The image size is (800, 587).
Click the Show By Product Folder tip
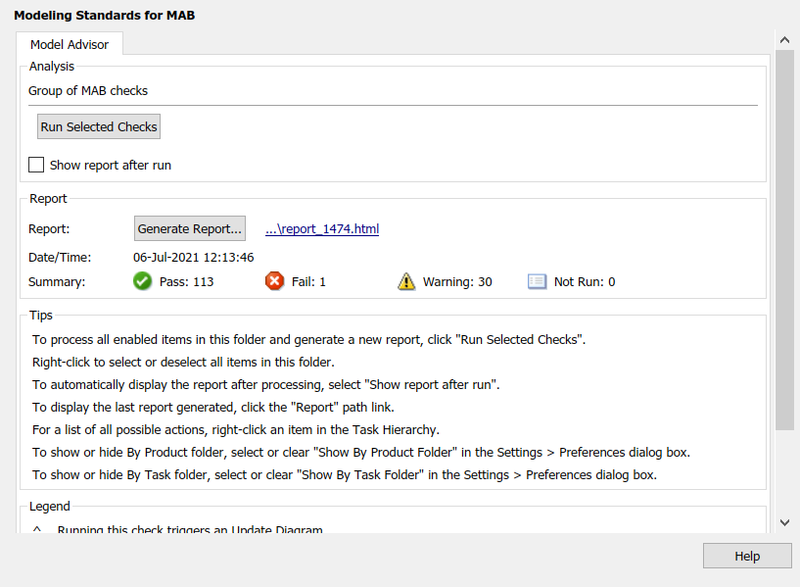click(x=361, y=452)
